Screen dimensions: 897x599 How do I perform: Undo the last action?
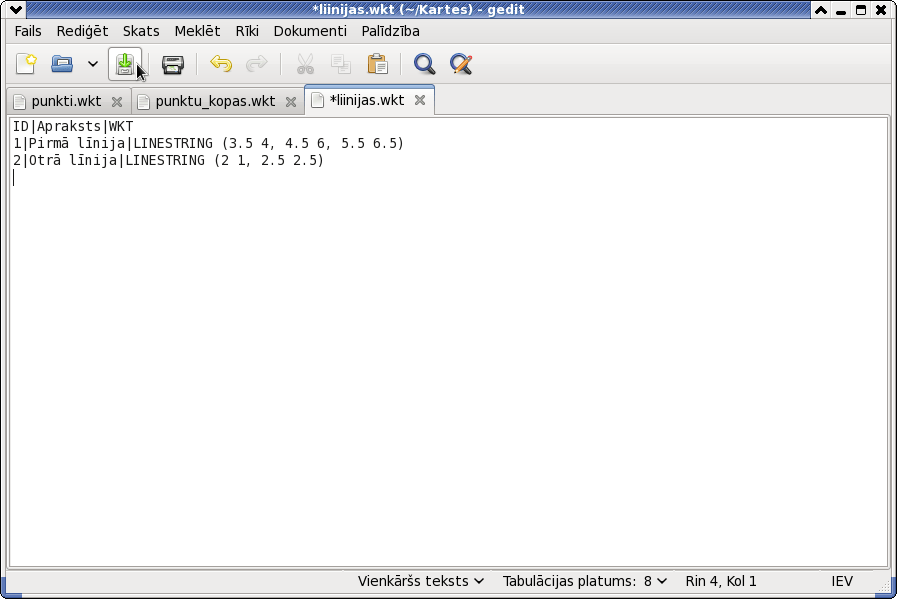[x=221, y=64]
